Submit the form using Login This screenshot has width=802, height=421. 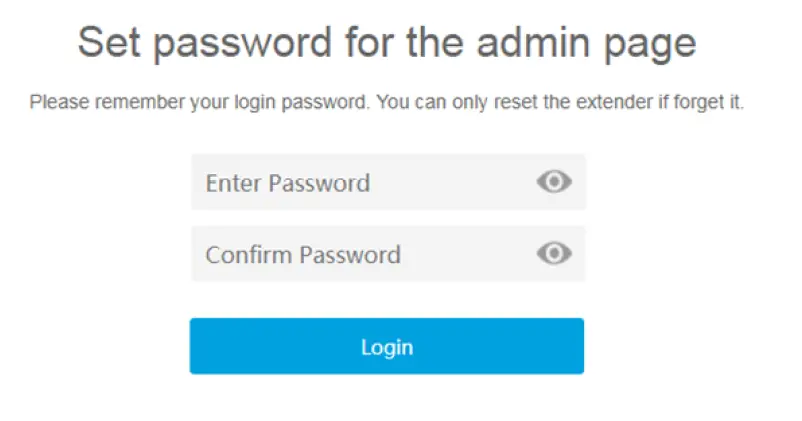point(387,347)
